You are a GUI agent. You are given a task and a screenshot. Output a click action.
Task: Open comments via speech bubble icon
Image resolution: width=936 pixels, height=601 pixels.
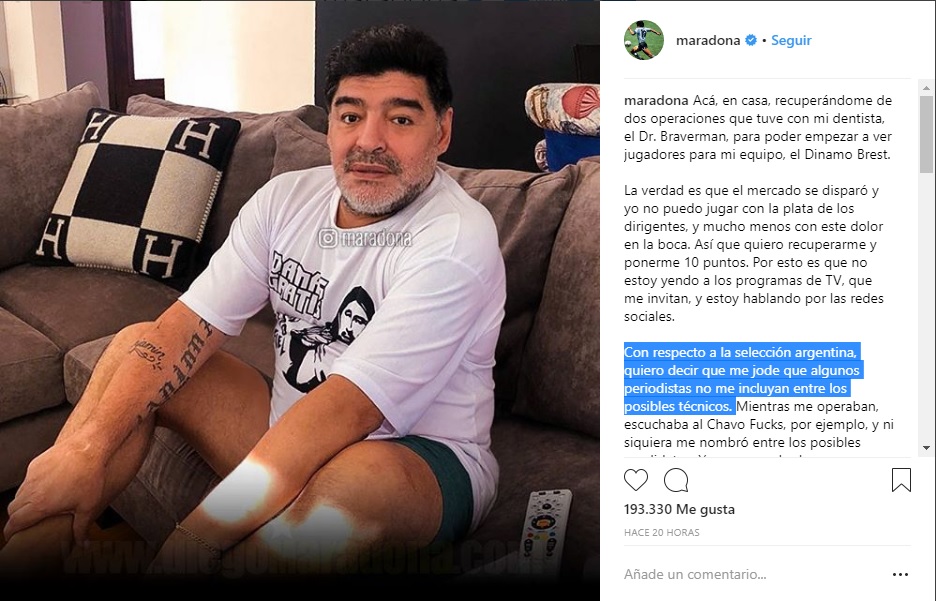coord(676,480)
